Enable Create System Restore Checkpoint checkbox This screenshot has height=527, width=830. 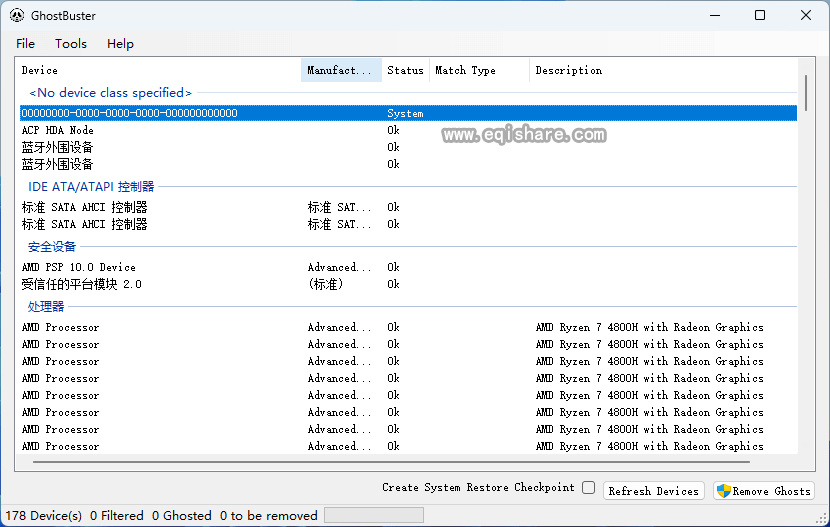(588, 488)
